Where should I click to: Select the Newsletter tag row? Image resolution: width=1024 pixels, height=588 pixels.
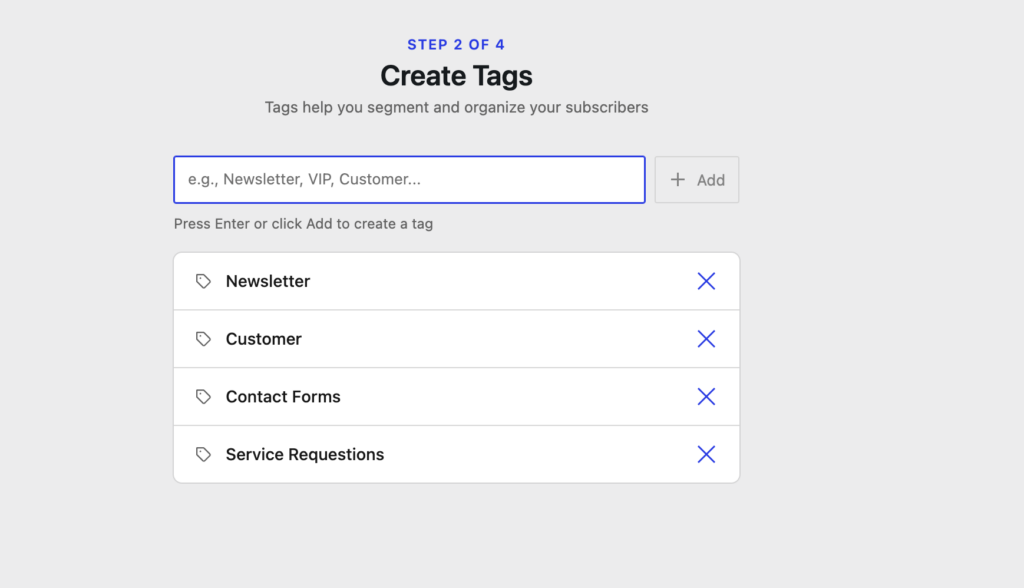tap(456, 281)
